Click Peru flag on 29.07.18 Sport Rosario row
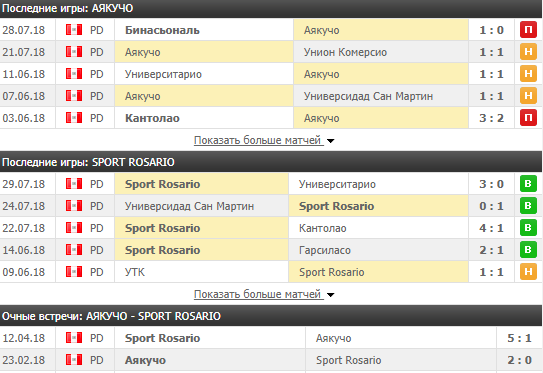Image resolution: width=543 pixels, height=373 pixels. (74, 184)
